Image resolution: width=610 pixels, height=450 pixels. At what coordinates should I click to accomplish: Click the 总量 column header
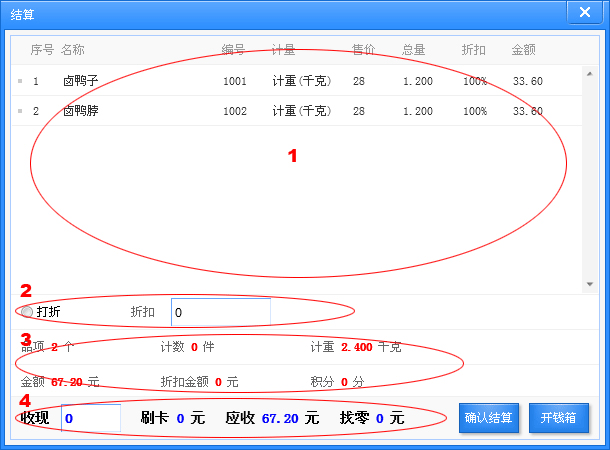pos(414,50)
